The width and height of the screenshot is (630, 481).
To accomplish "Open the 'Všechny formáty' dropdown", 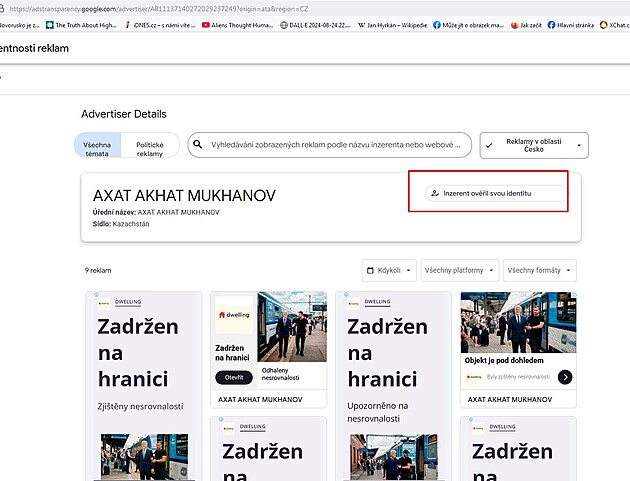I will tap(540, 270).
